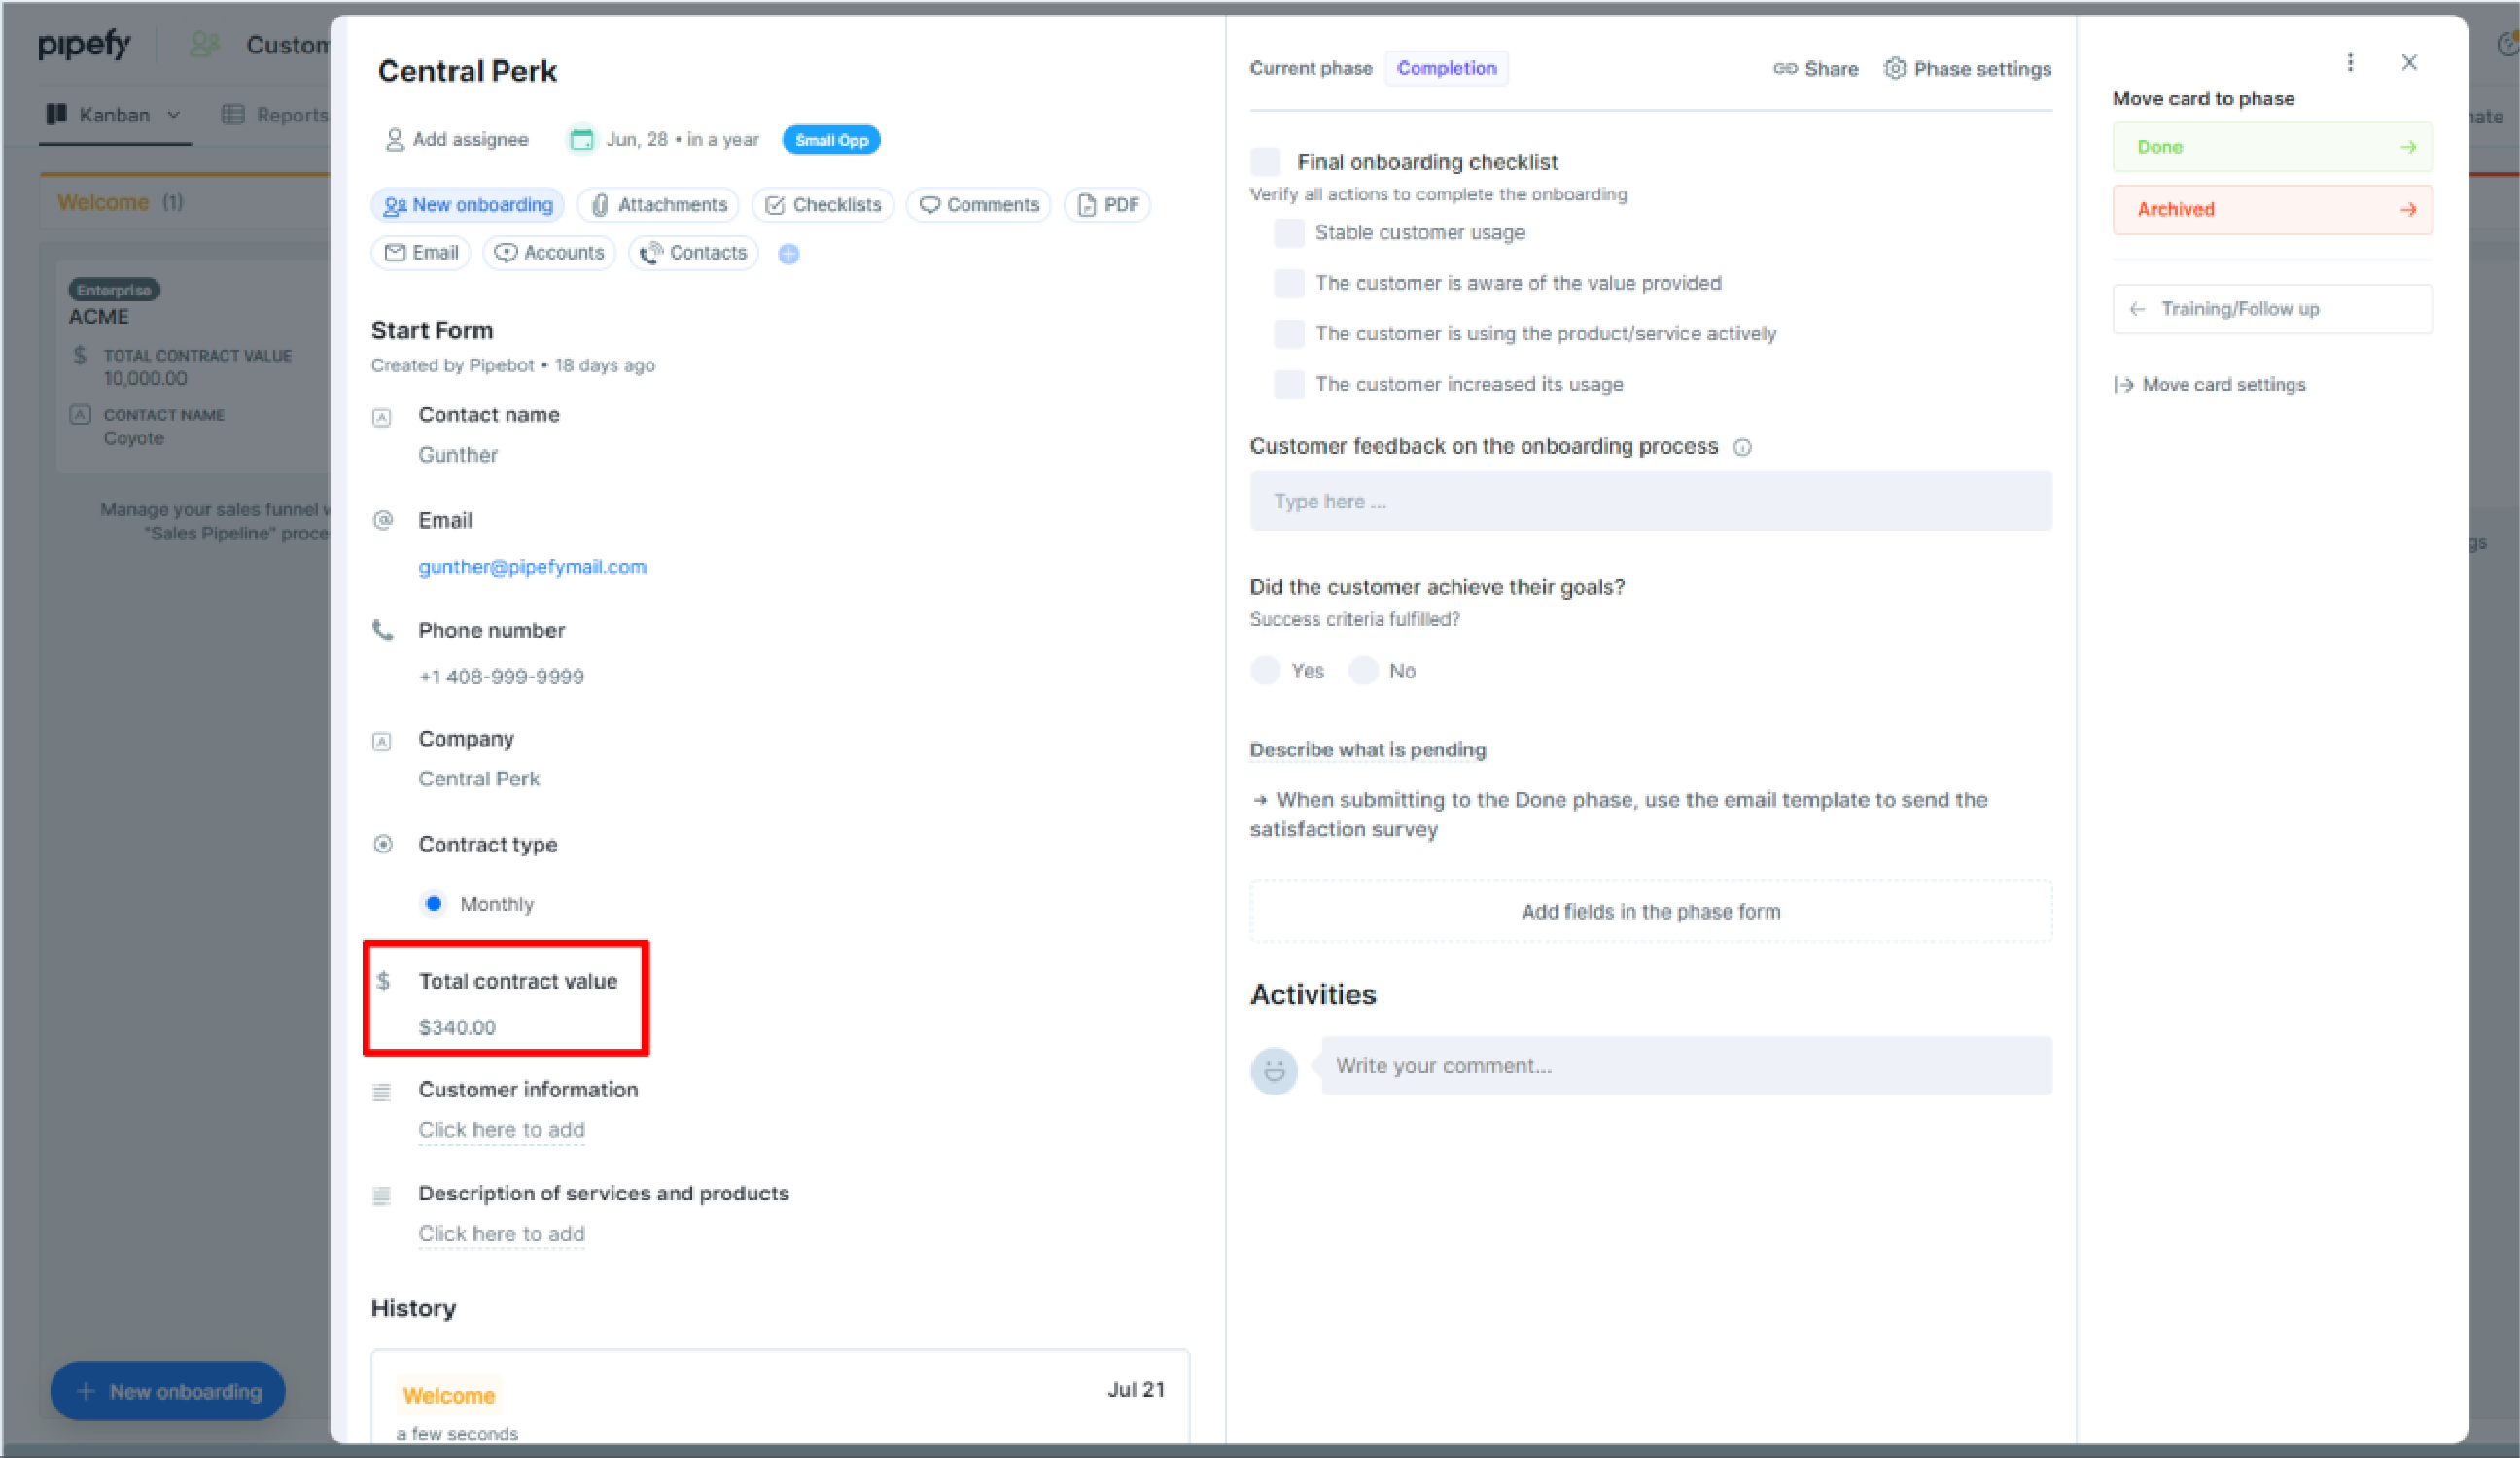Screen dimensions: 2520x1458
Task: Switch to the Current phase tab
Action: pos(1312,68)
